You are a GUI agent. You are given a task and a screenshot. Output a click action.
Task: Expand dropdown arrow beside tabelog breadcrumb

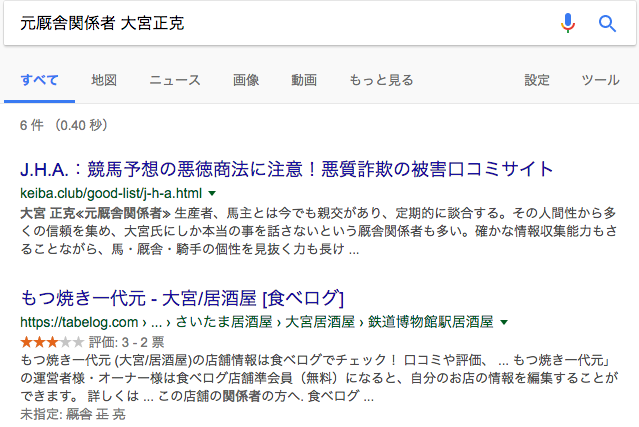coord(504,322)
